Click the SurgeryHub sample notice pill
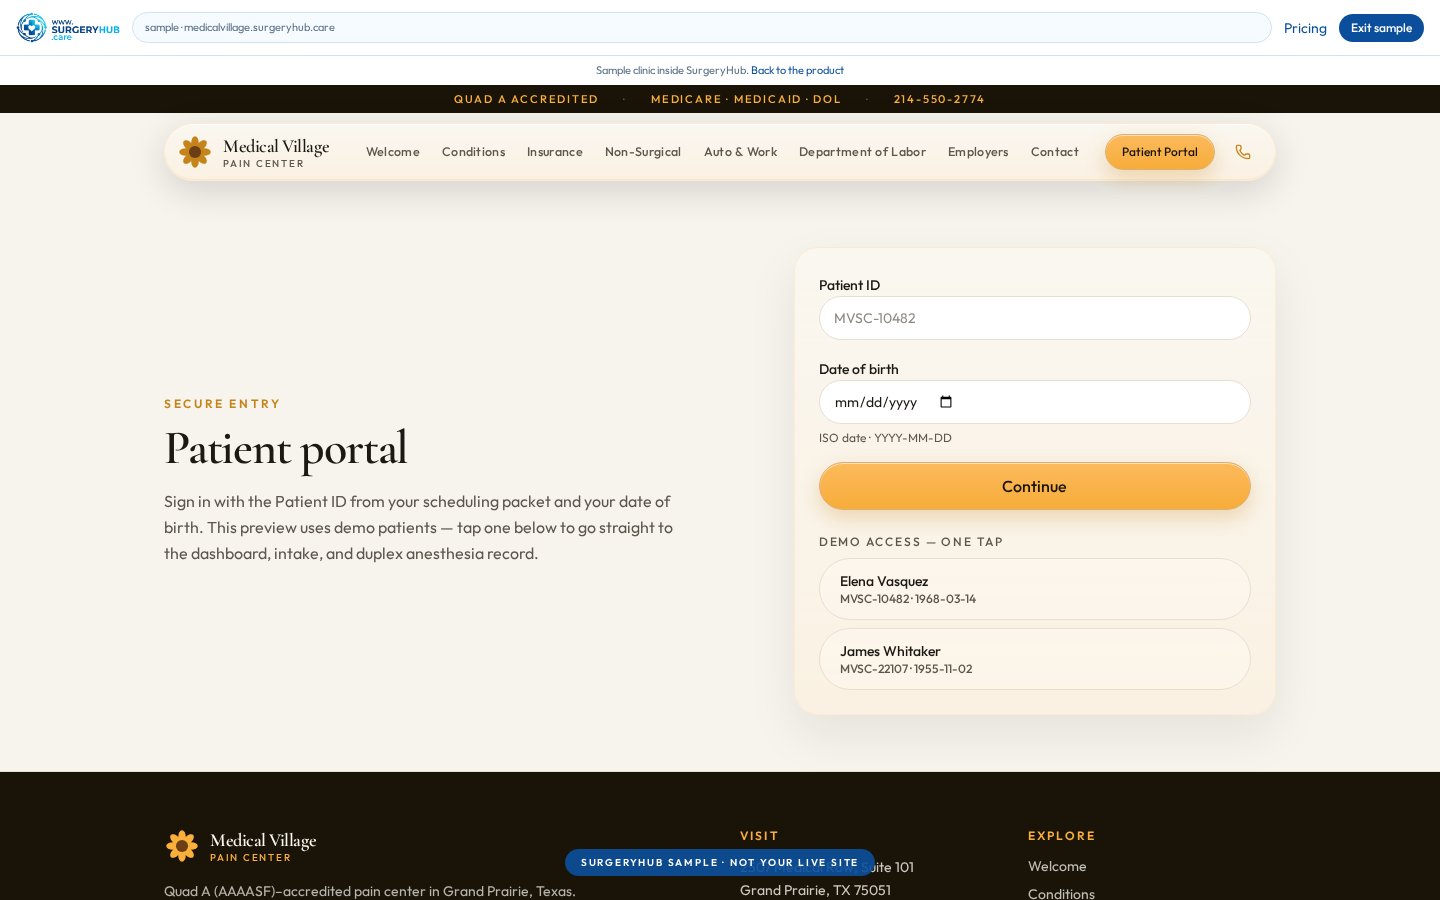 pyautogui.click(x=720, y=862)
